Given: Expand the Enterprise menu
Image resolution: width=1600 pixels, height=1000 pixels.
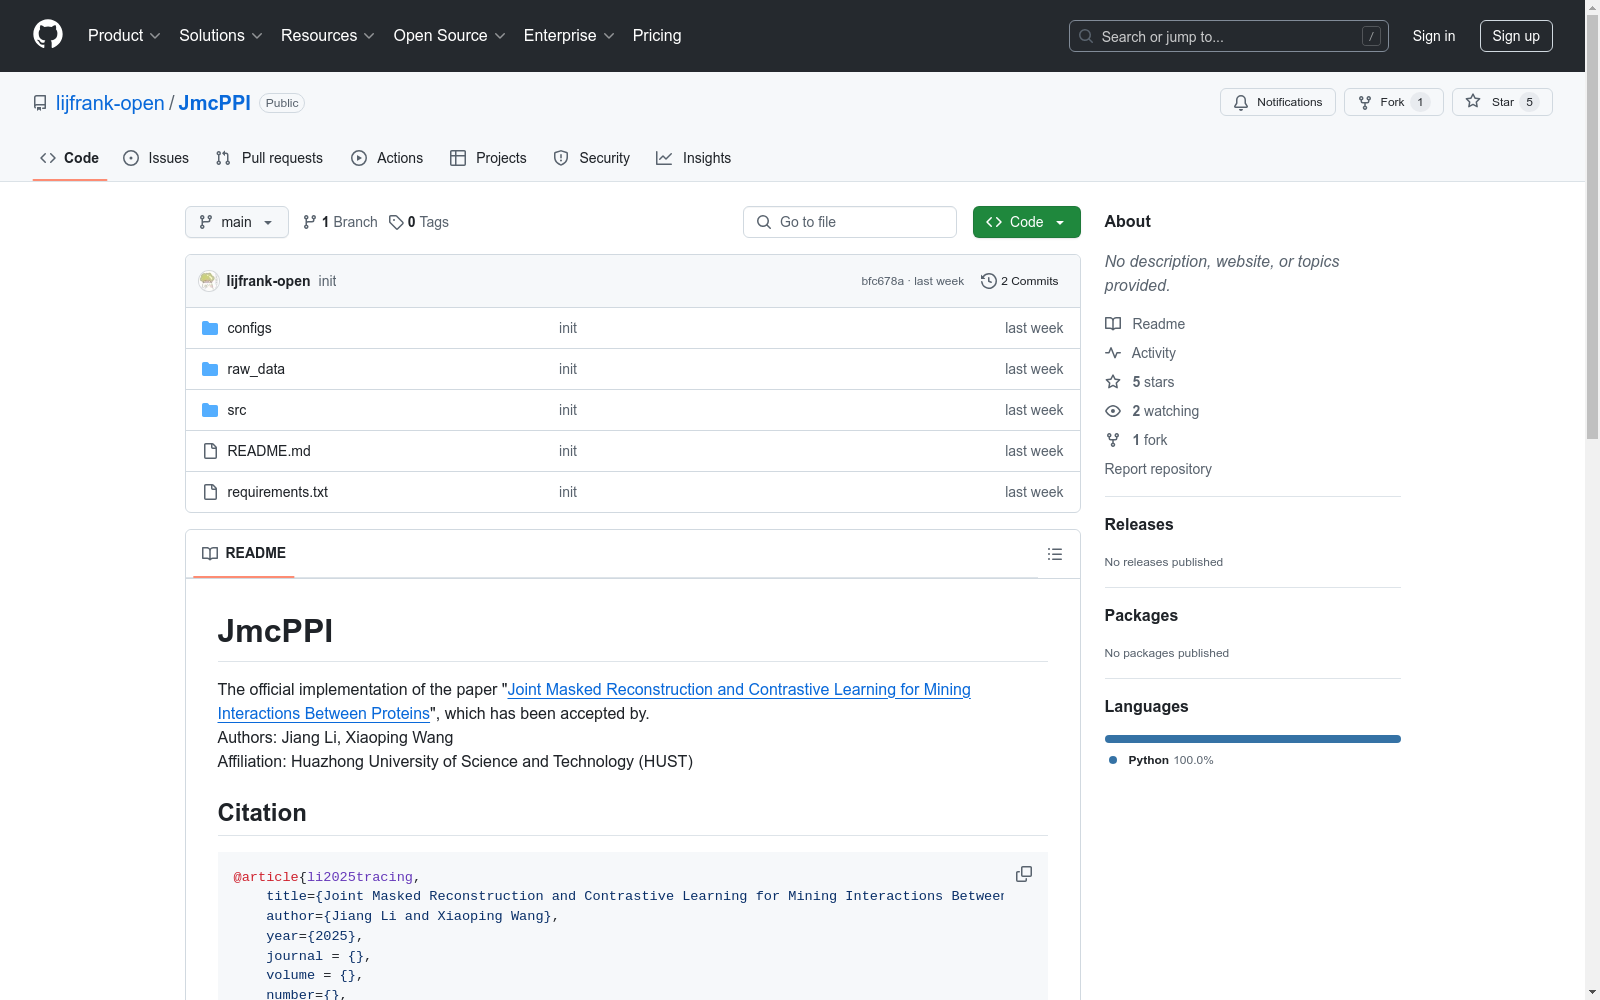Looking at the screenshot, I should coord(569,35).
